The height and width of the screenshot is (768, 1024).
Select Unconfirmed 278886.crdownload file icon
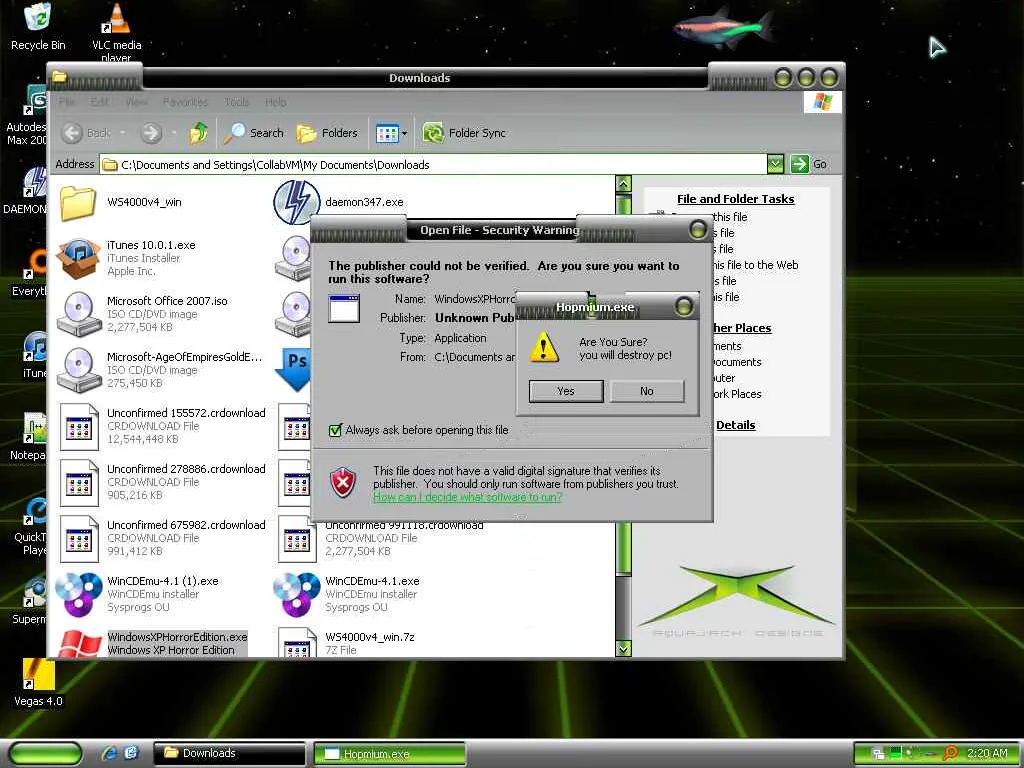coord(79,483)
